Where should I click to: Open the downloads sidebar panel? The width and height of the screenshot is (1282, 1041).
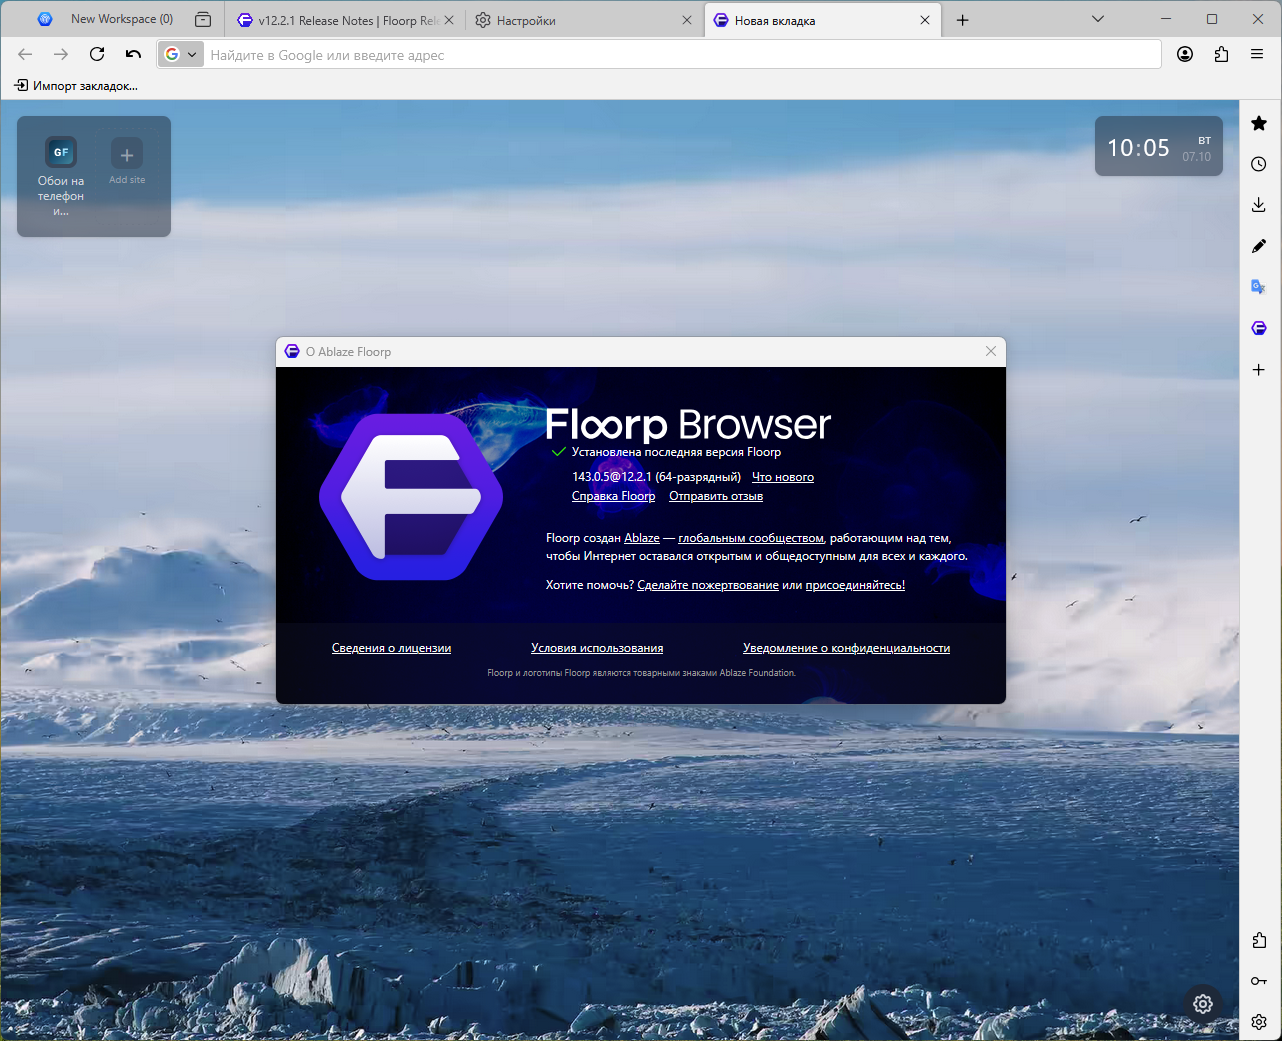pyautogui.click(x=1259, y=205)
